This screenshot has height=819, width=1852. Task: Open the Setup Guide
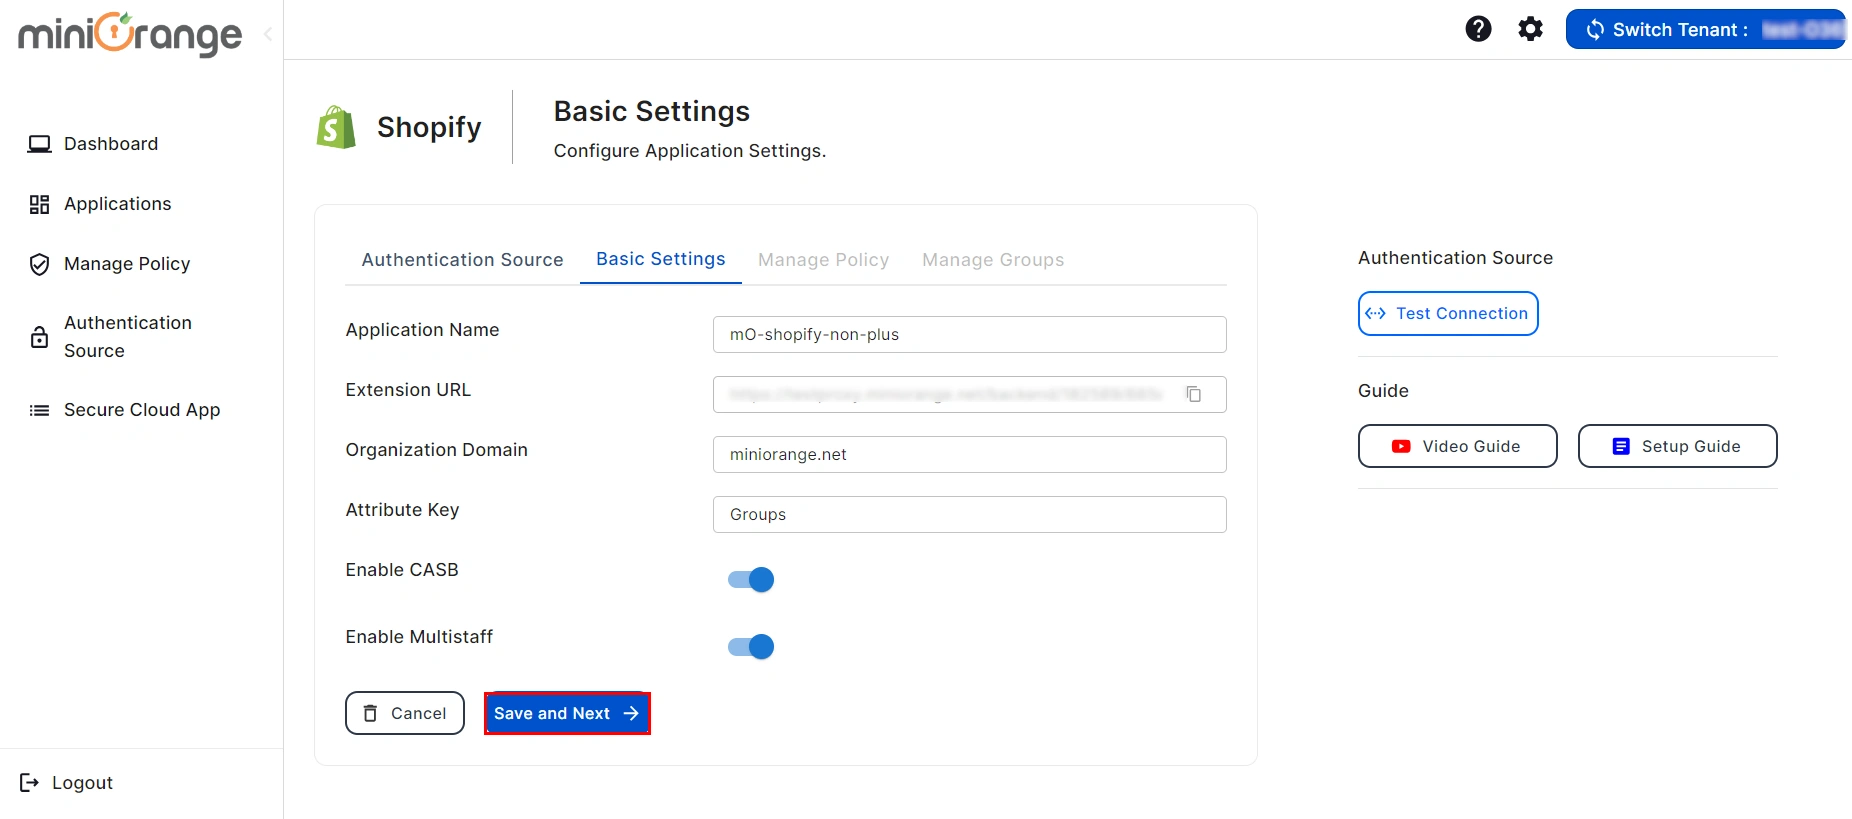click(x=1678, y=446)
